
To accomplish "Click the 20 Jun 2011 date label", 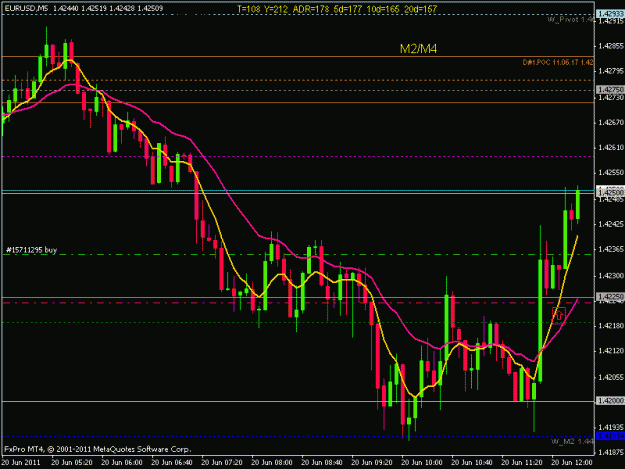I will pos(21,463).
